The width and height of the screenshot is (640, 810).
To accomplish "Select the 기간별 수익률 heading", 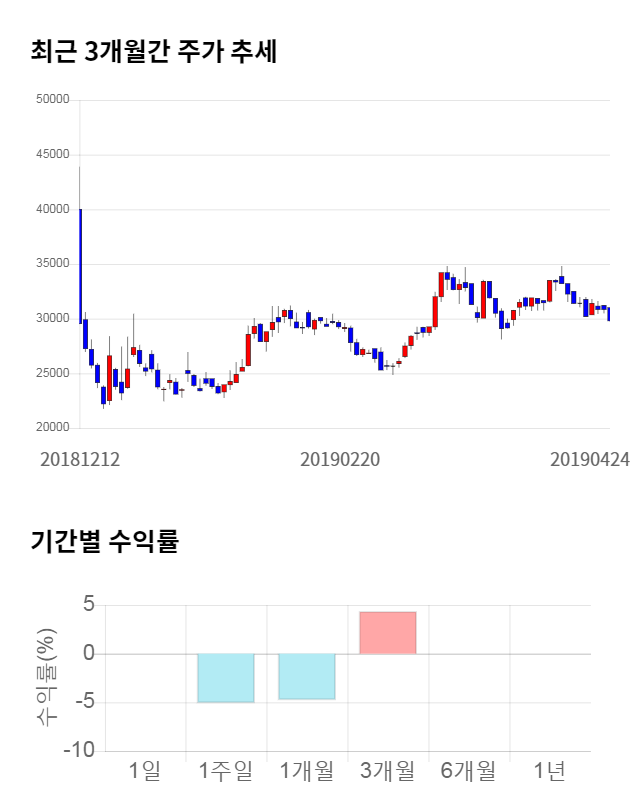I will point(104,542).
